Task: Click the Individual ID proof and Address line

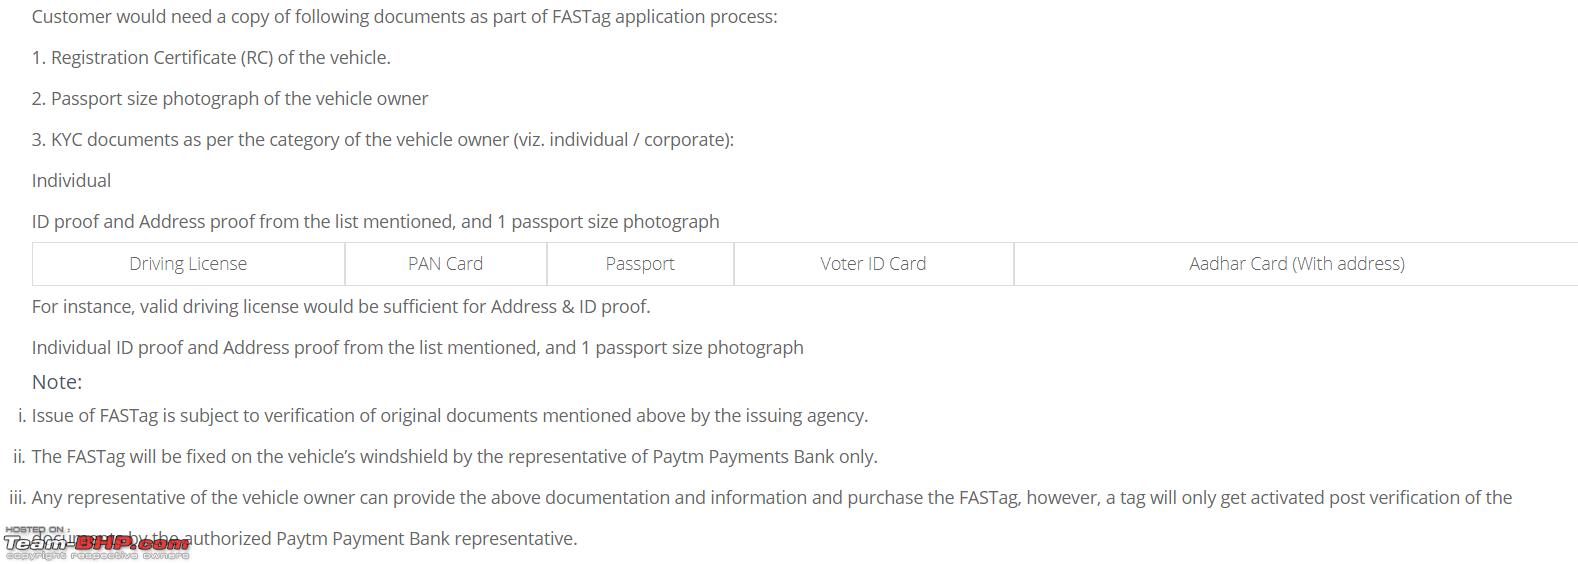Action: pos(417,348)
